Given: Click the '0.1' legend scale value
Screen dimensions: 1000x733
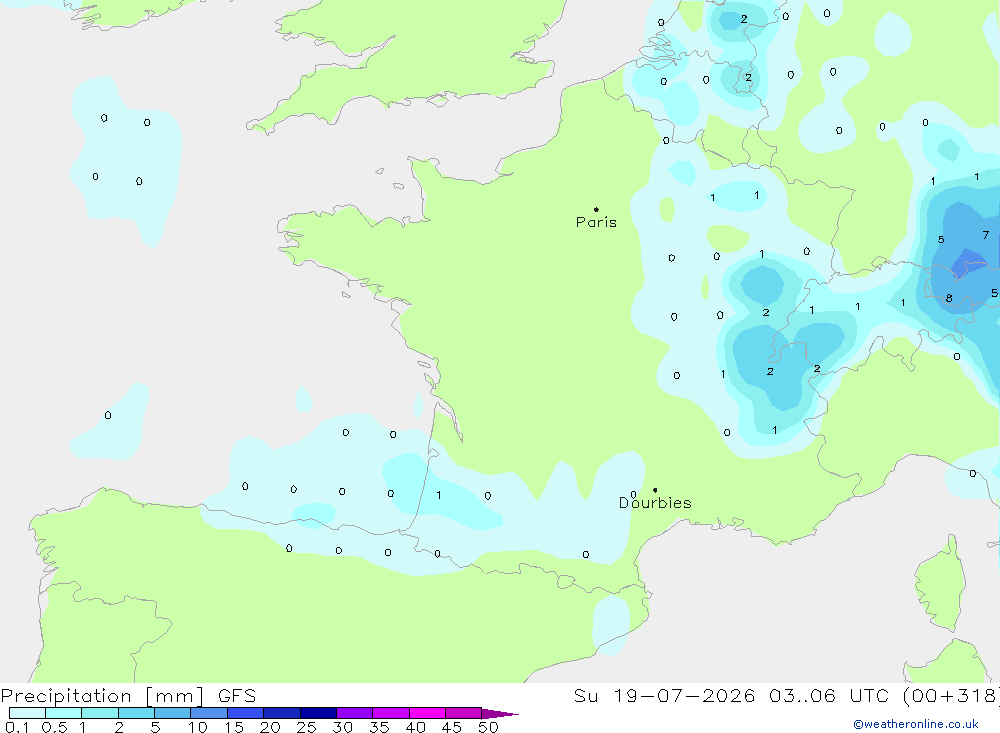Looking at the screenshot, I should pos(17,727).
